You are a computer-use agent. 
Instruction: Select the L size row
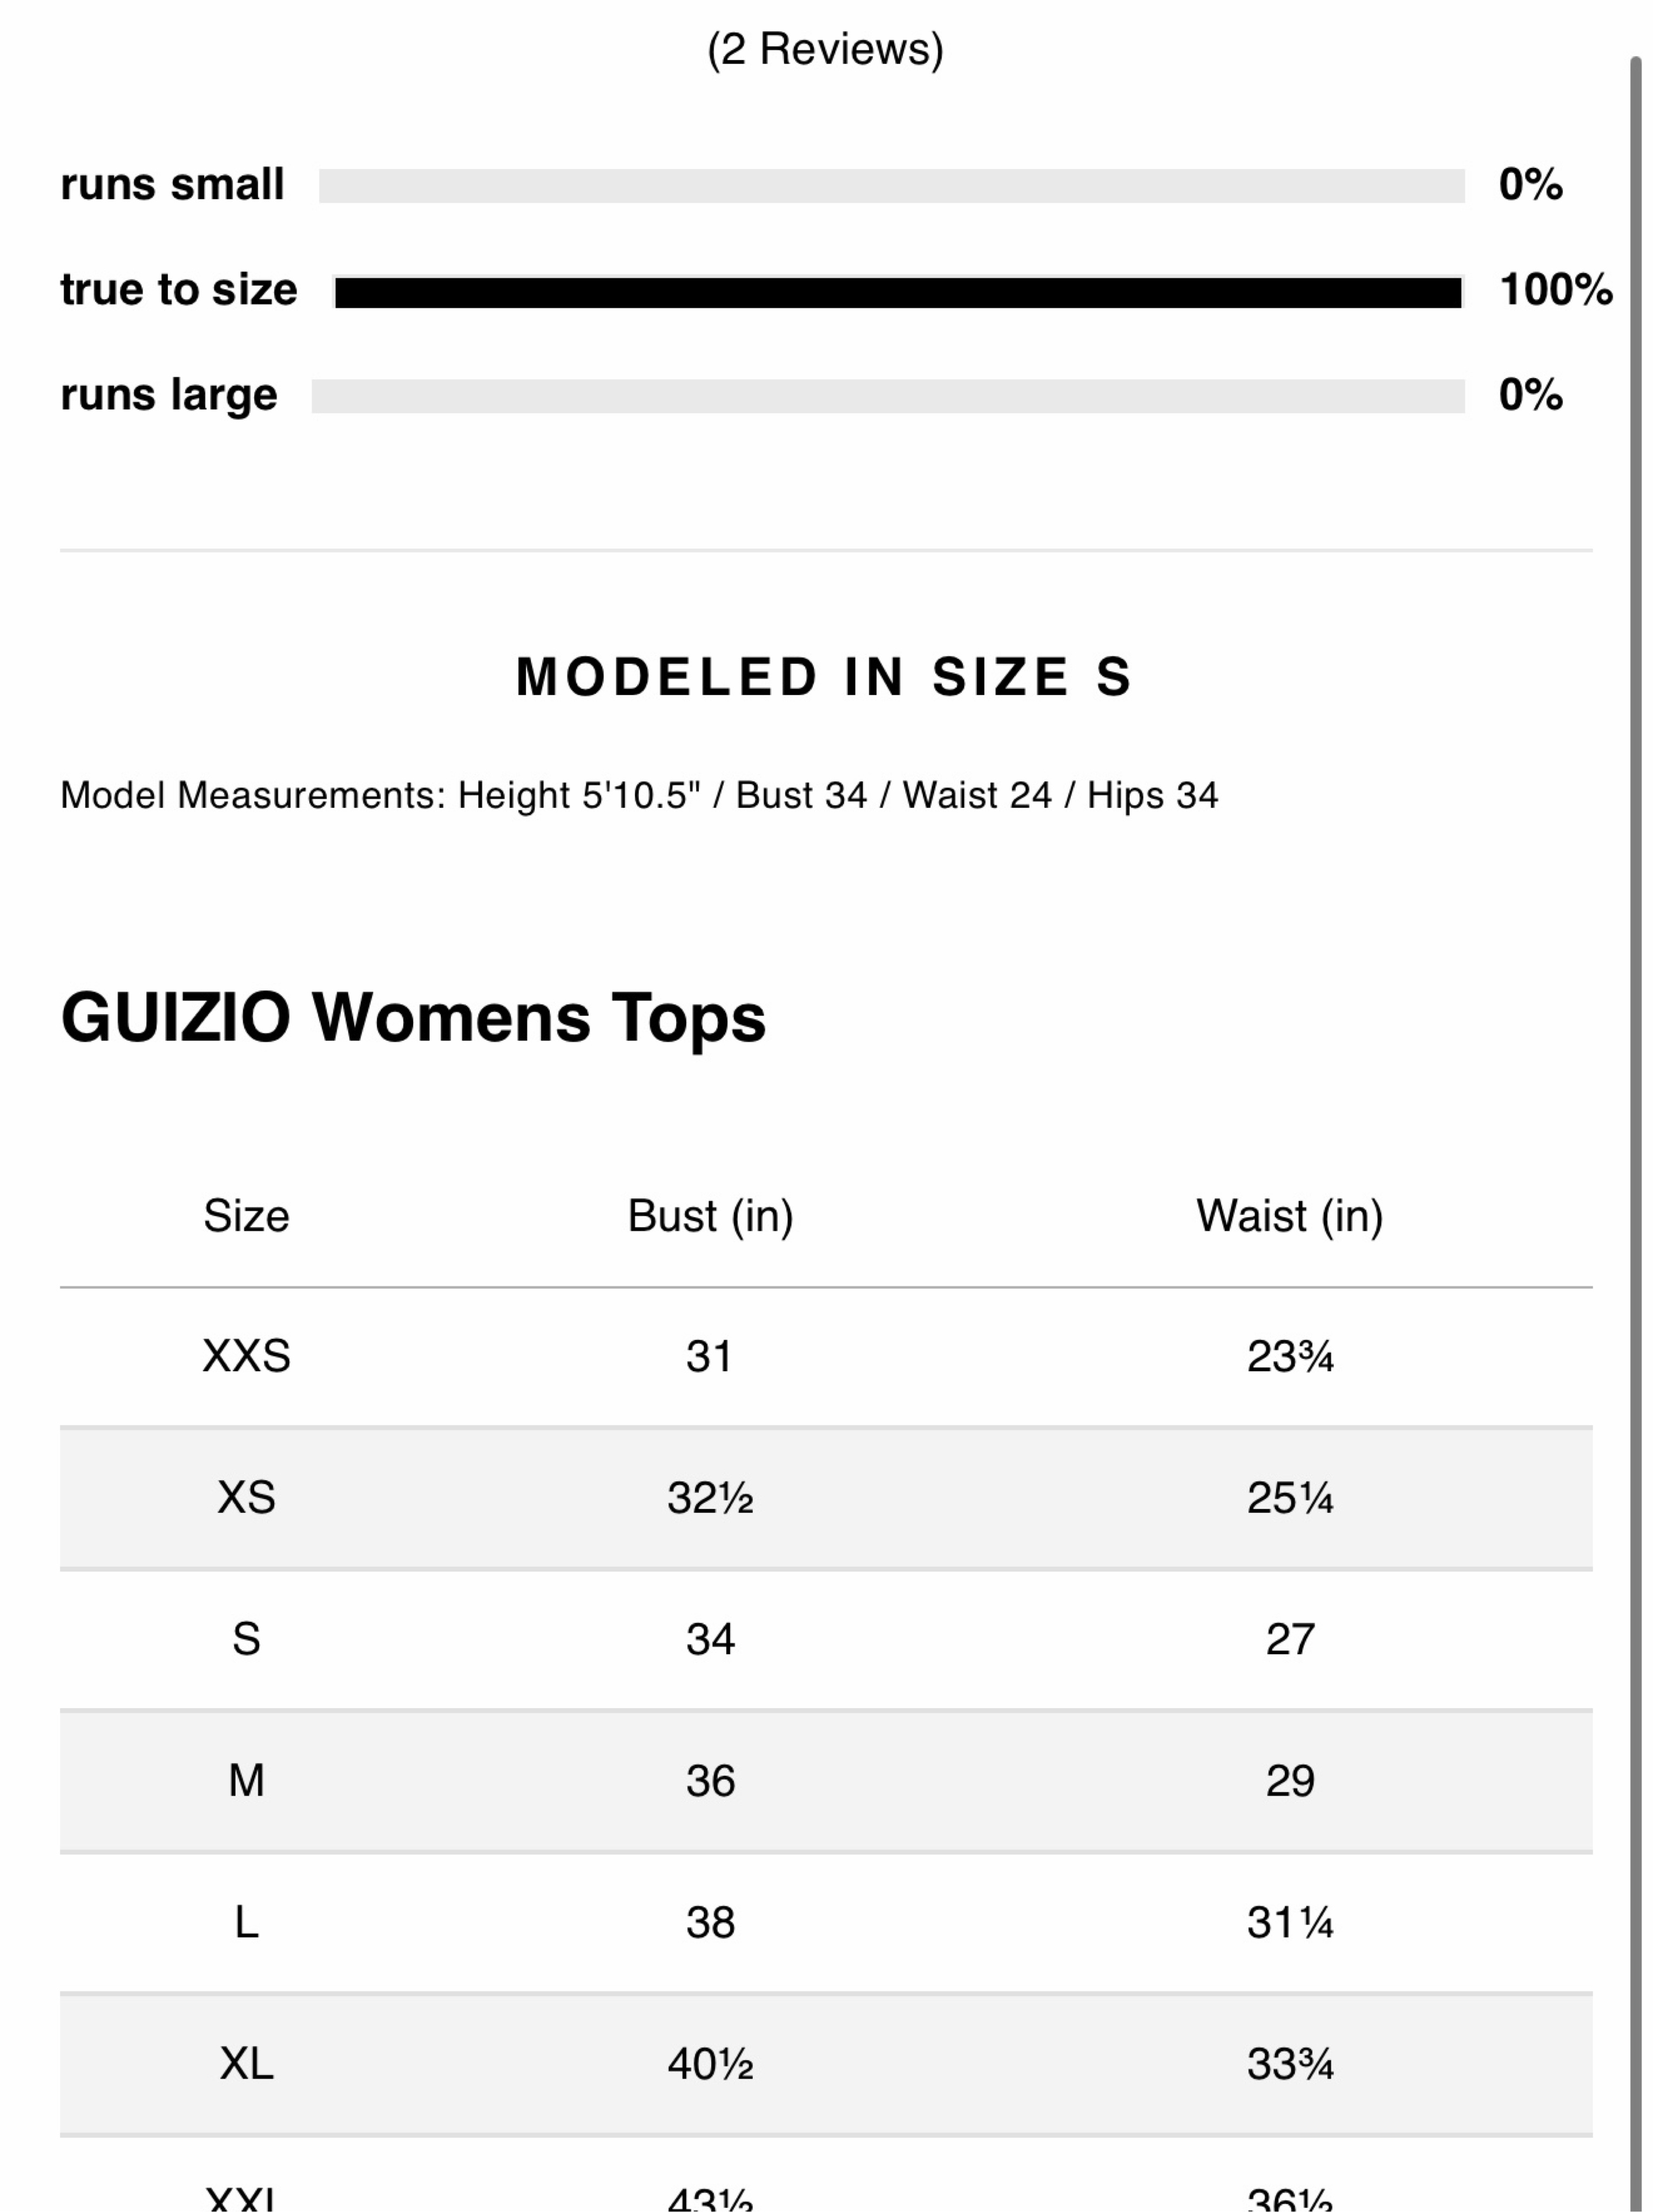point(826,1923)
